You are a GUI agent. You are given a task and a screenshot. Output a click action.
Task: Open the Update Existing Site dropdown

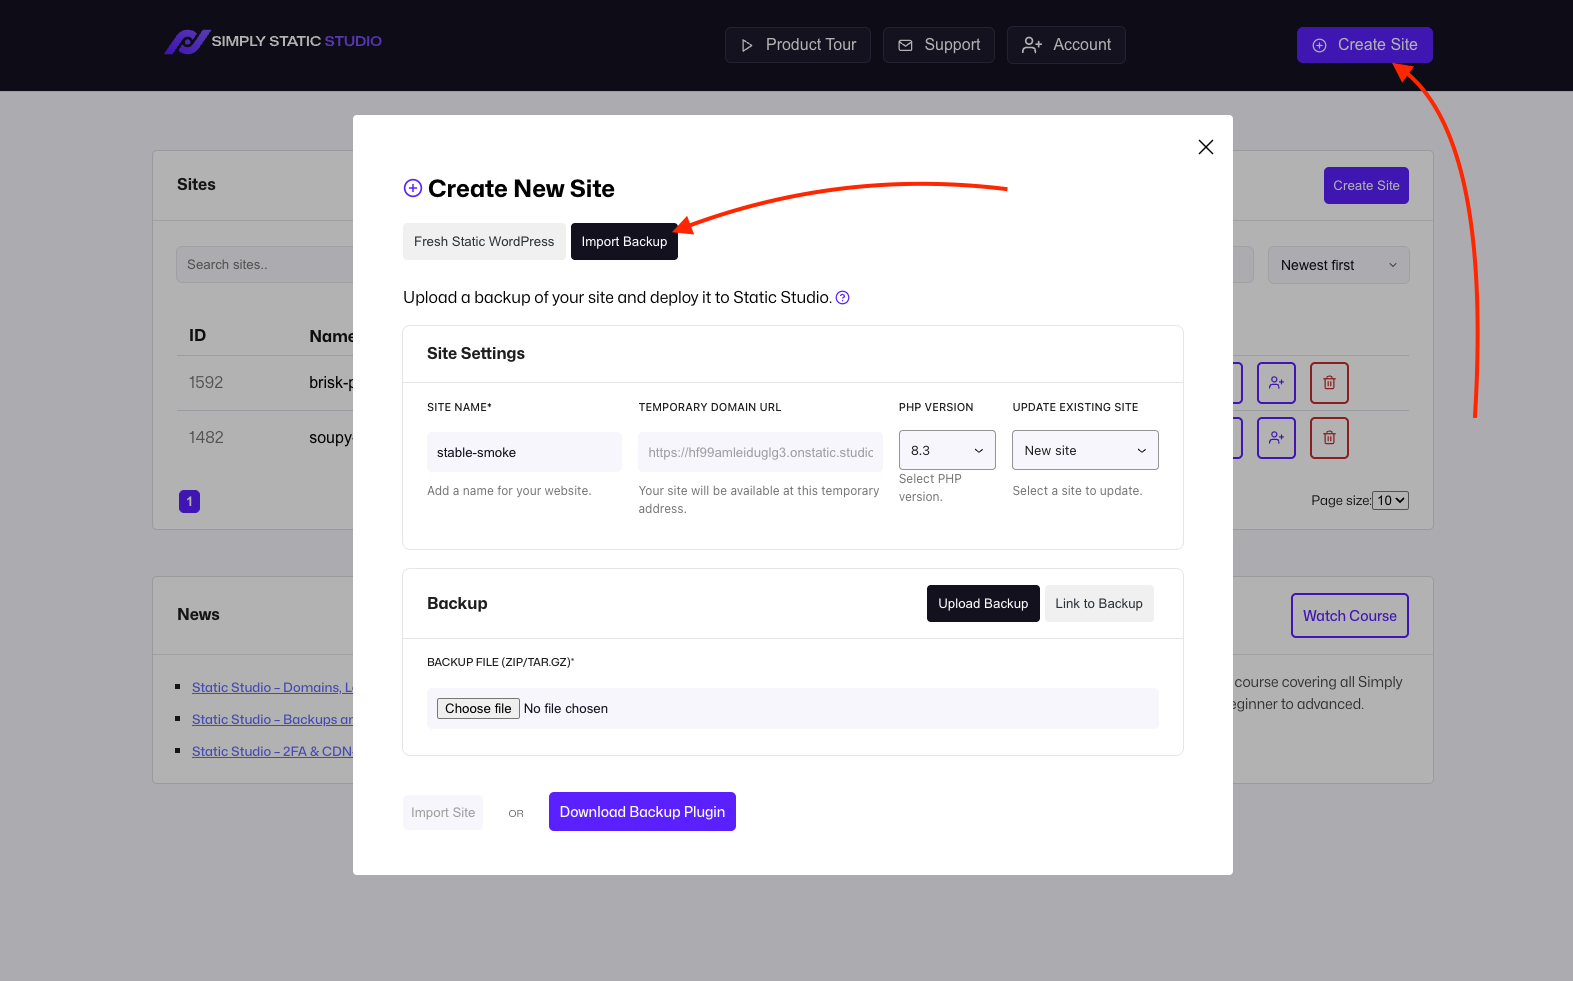click(1085, 451)
